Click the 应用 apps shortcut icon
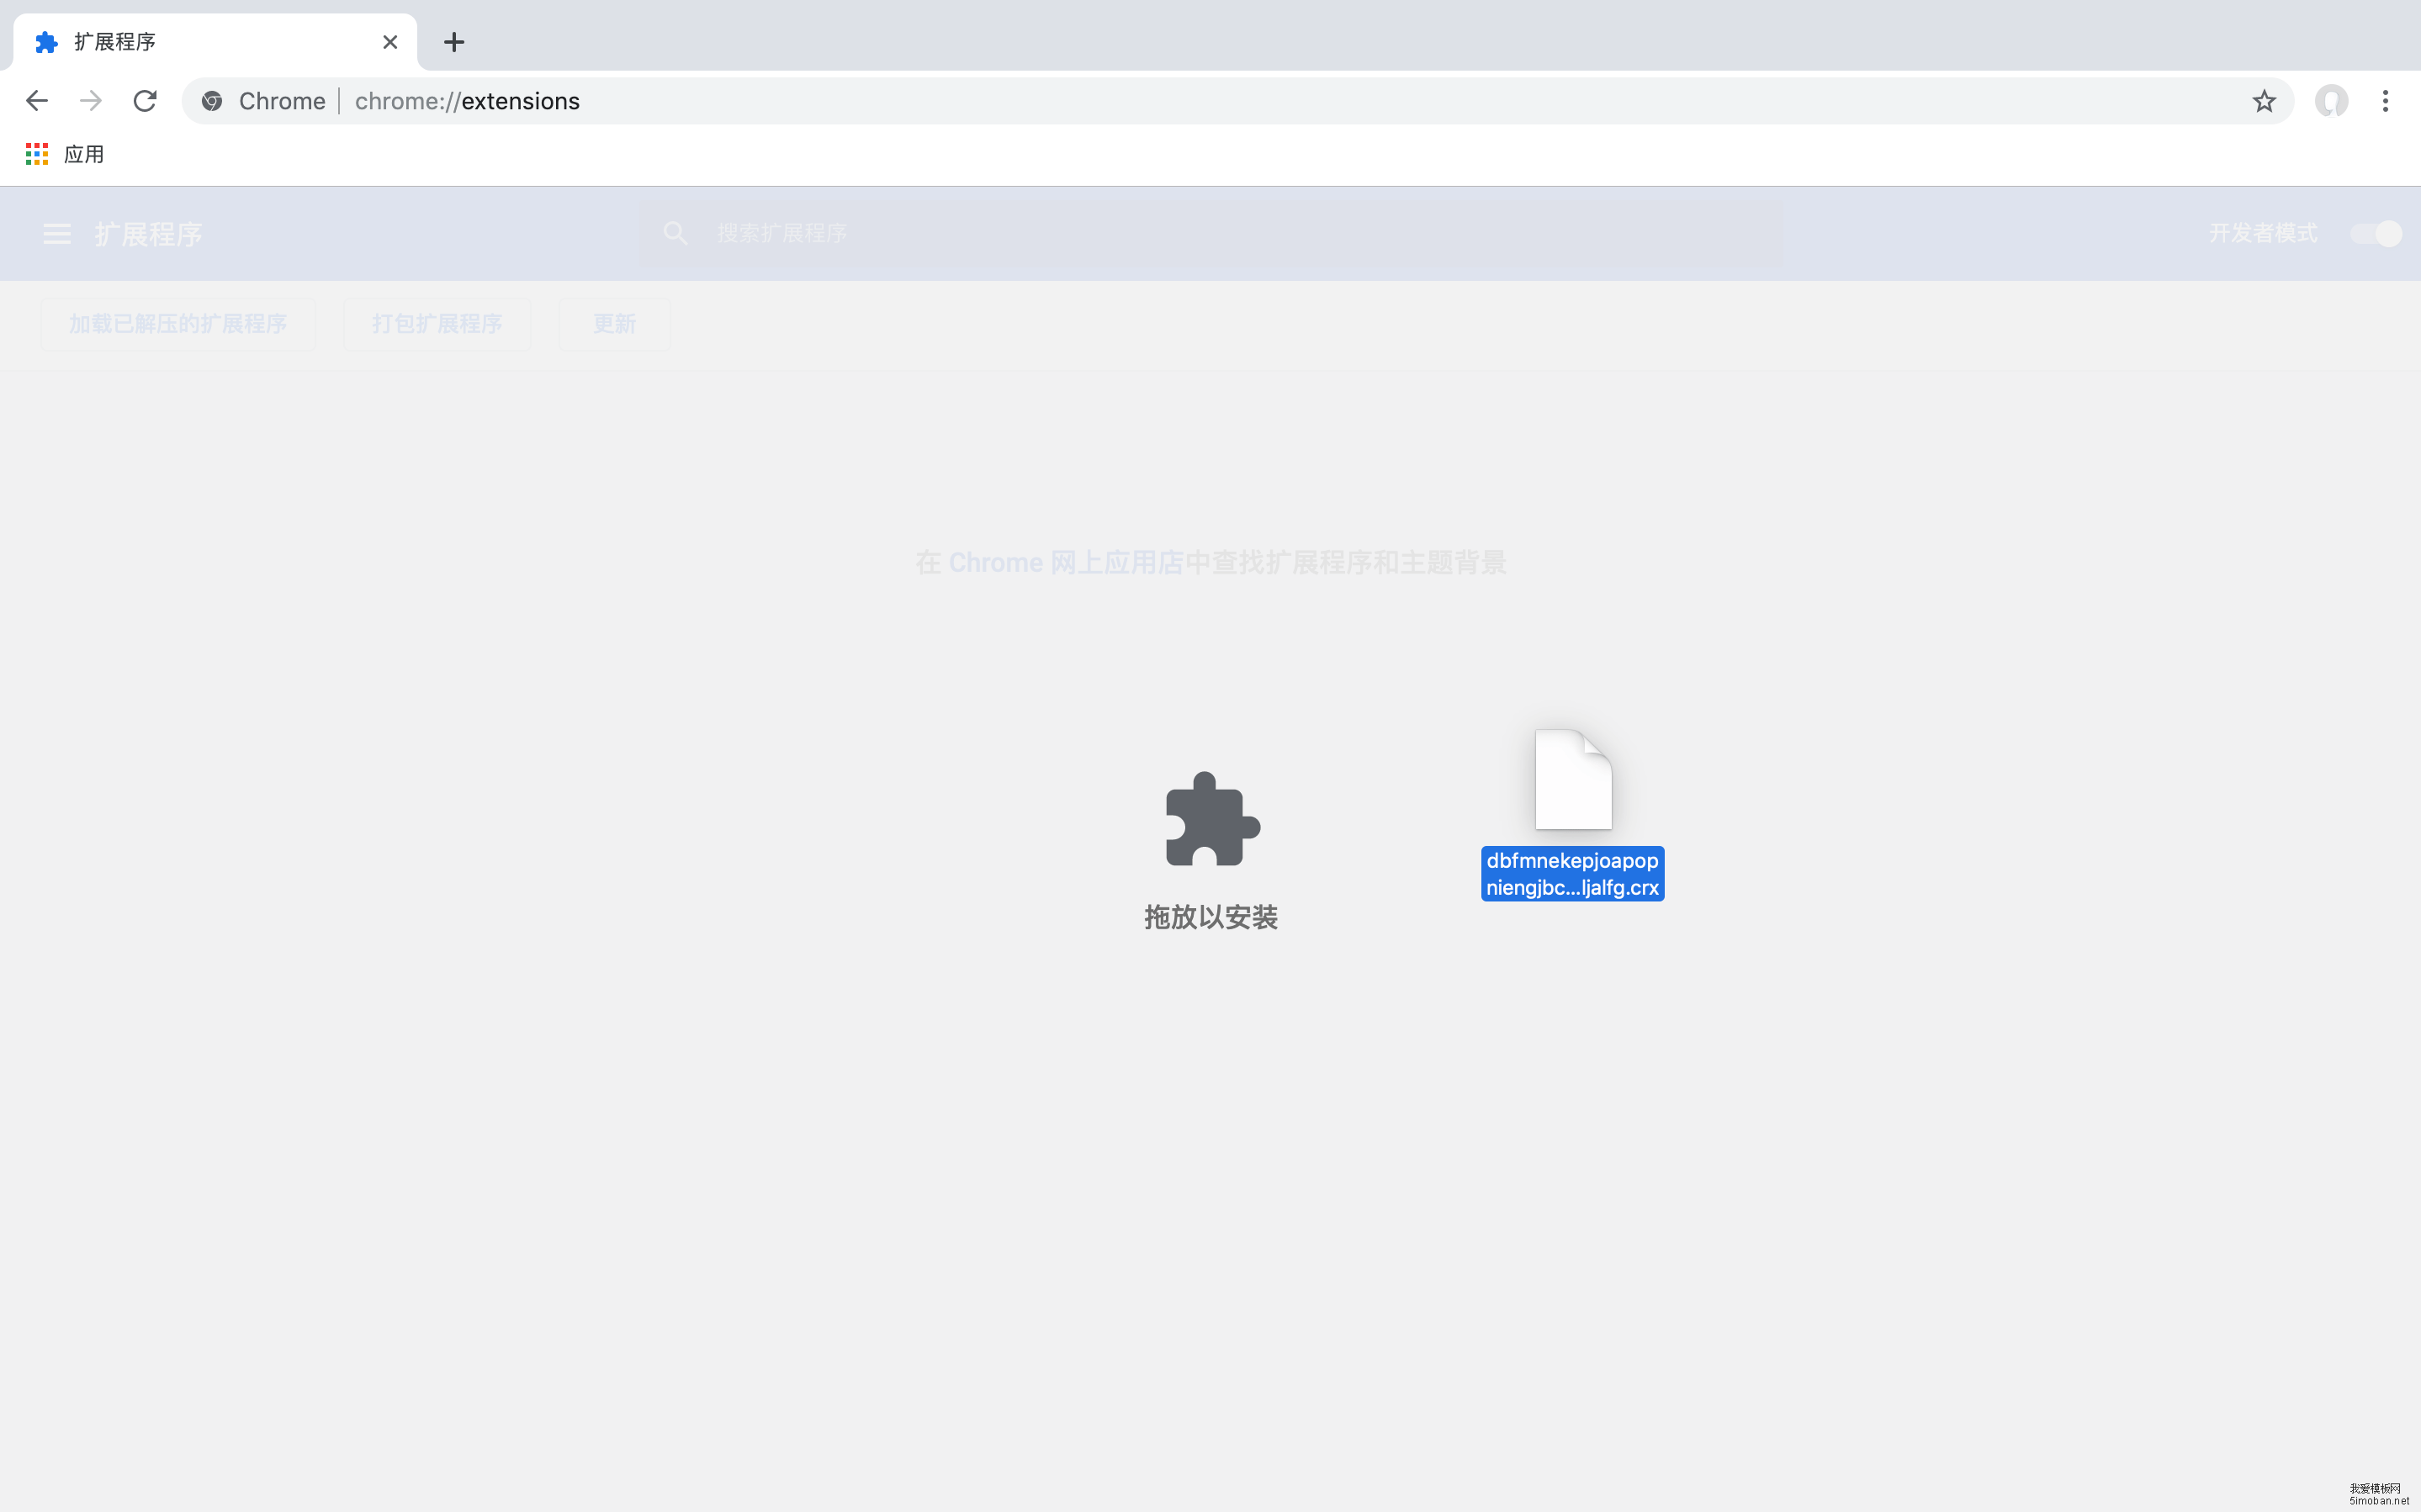 click(x=37, y=153)
